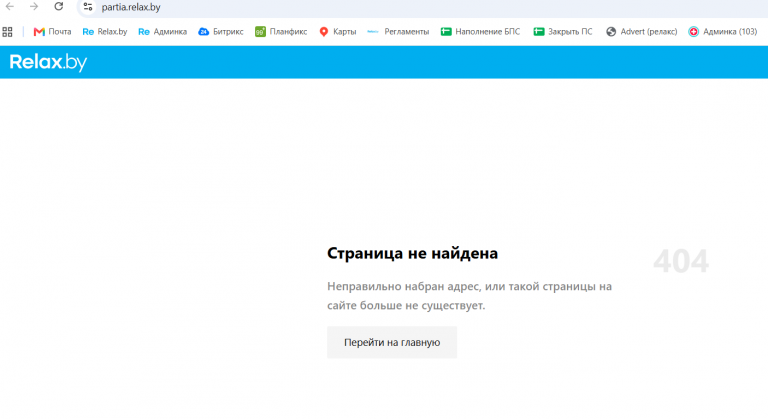Click the browser back arrow
This screenshot has width=768, height=419.
pyautogui.click(x=10, y=7)
